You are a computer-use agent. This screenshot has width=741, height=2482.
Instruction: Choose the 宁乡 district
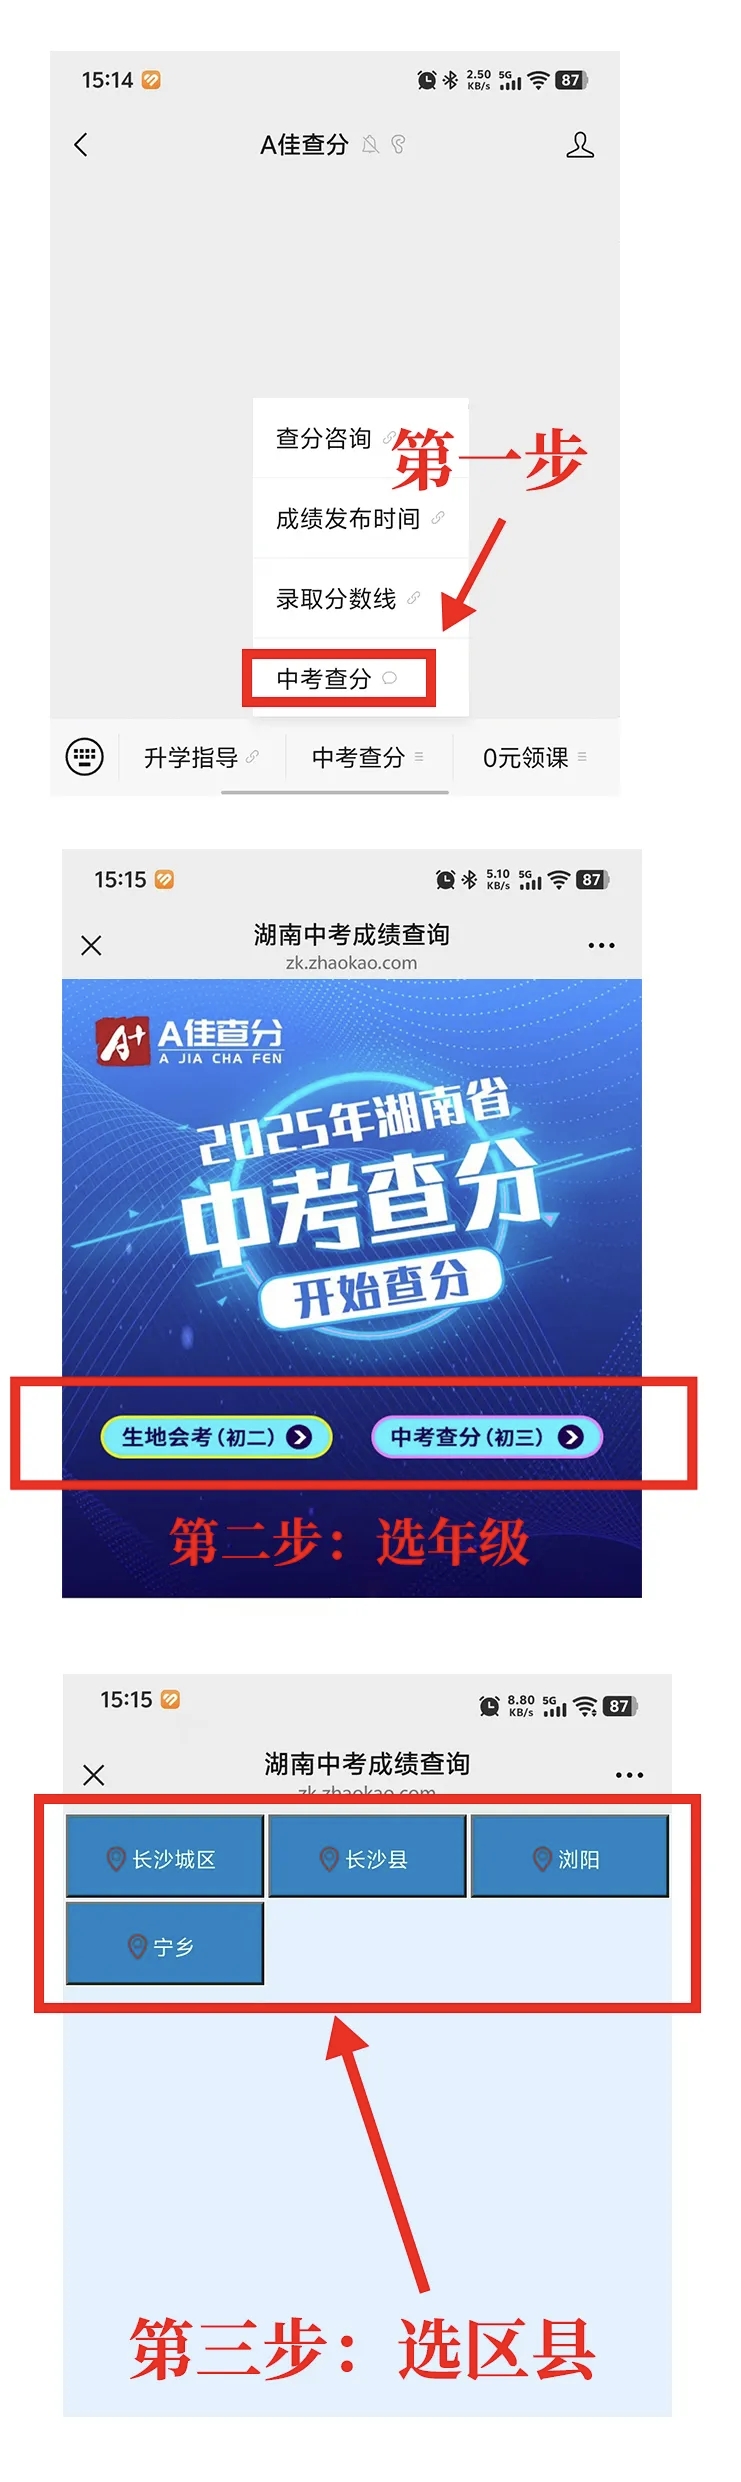click(164, 1945)
